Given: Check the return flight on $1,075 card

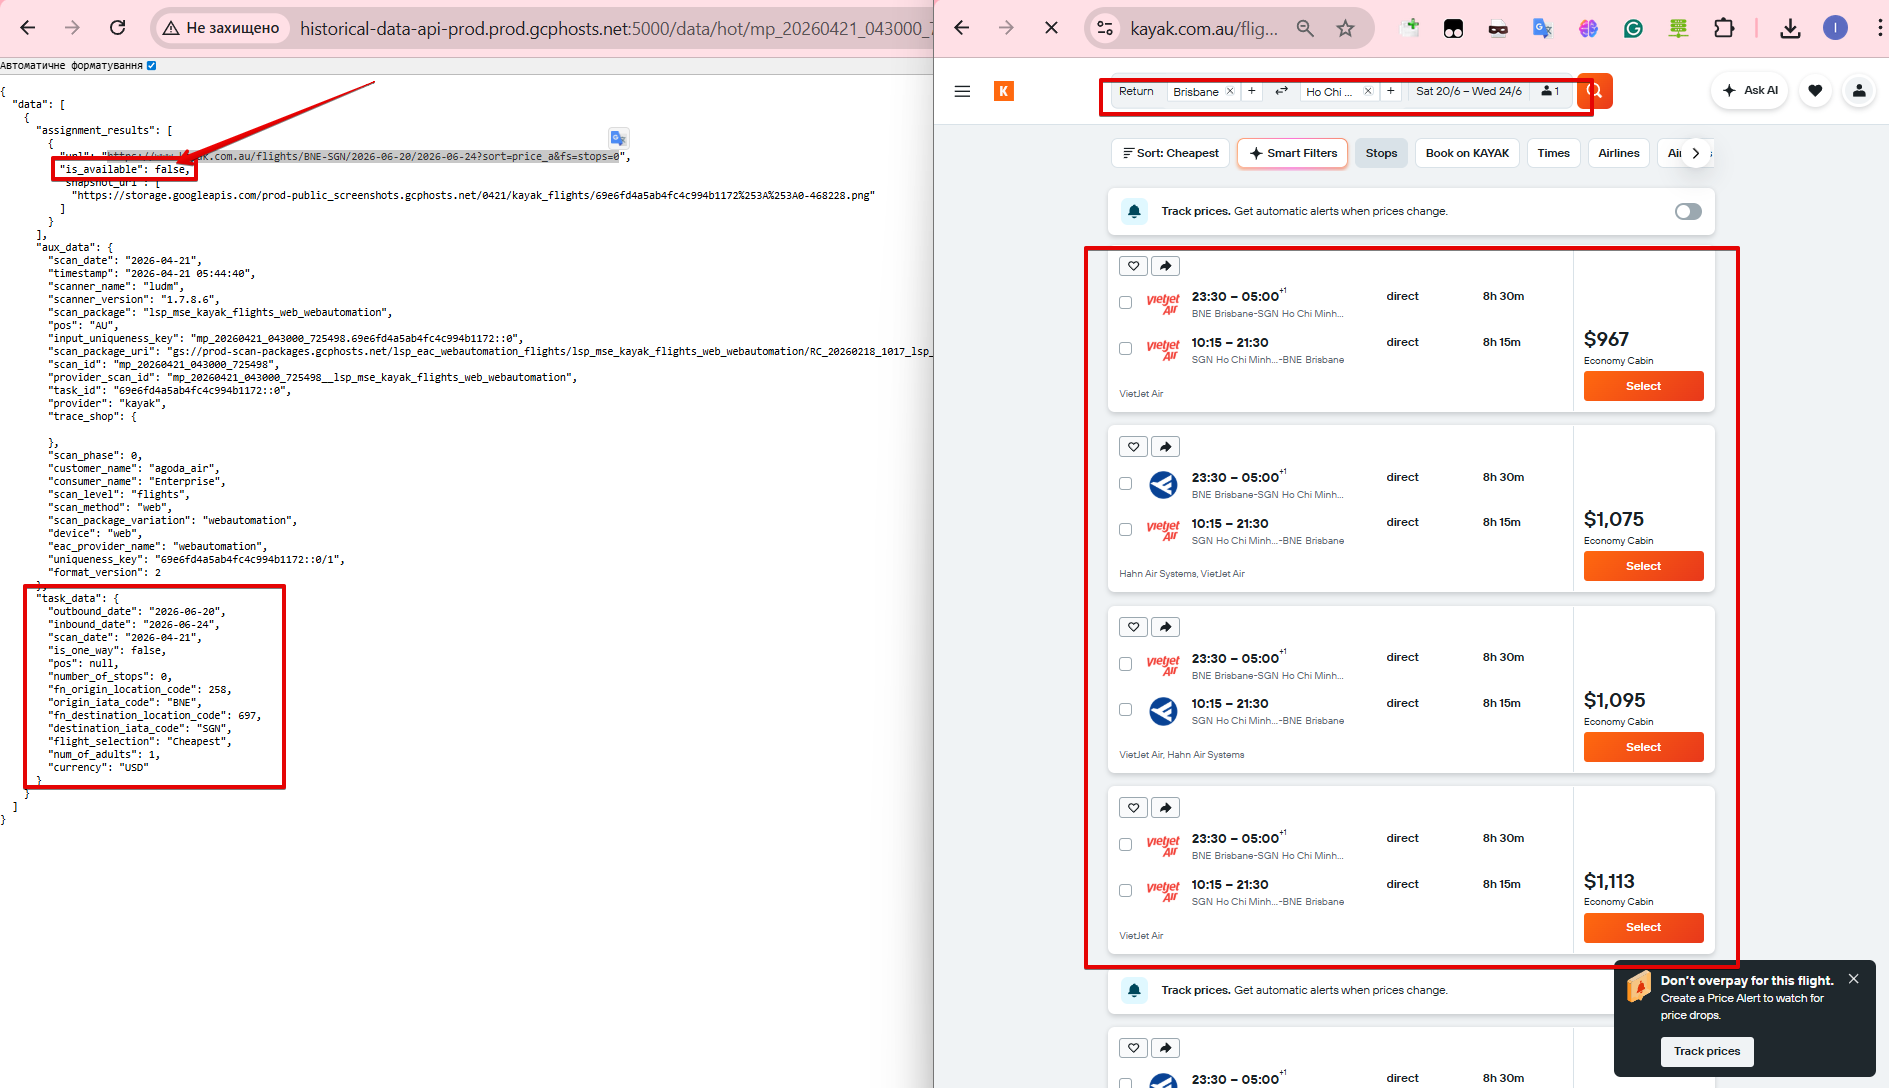Looking at the screenshot, I should click(1125, 529).
